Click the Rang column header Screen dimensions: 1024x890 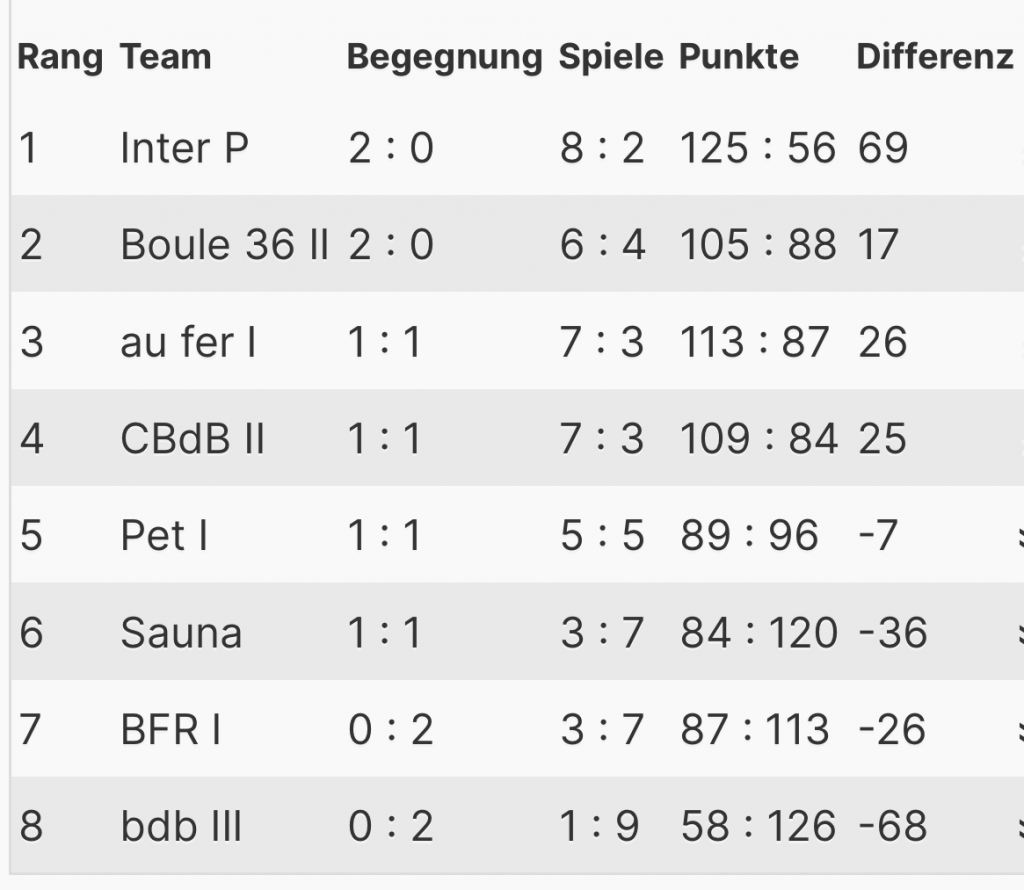pos(60,57)
